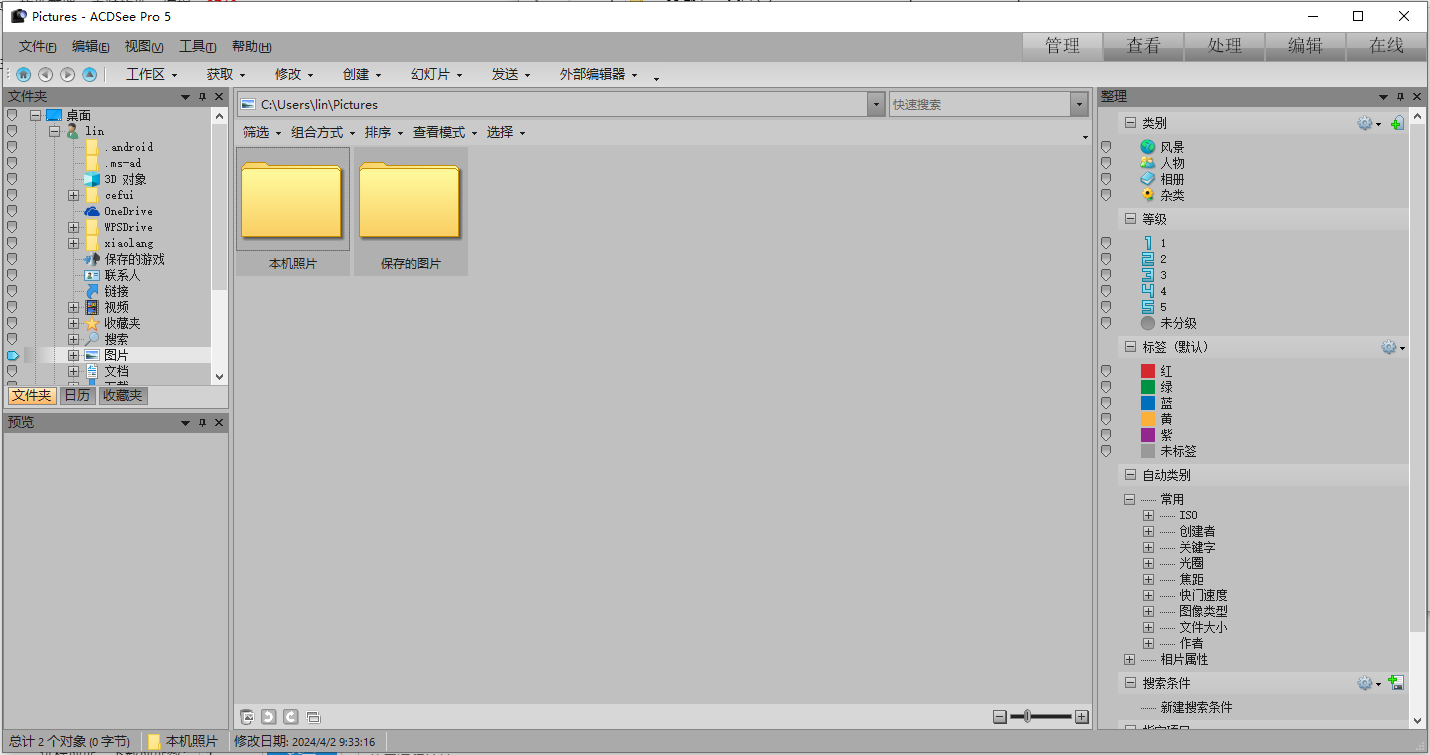Screen dimensions: 1430x755
Task: Click the create new category icon
Action: click(1397, 123)
